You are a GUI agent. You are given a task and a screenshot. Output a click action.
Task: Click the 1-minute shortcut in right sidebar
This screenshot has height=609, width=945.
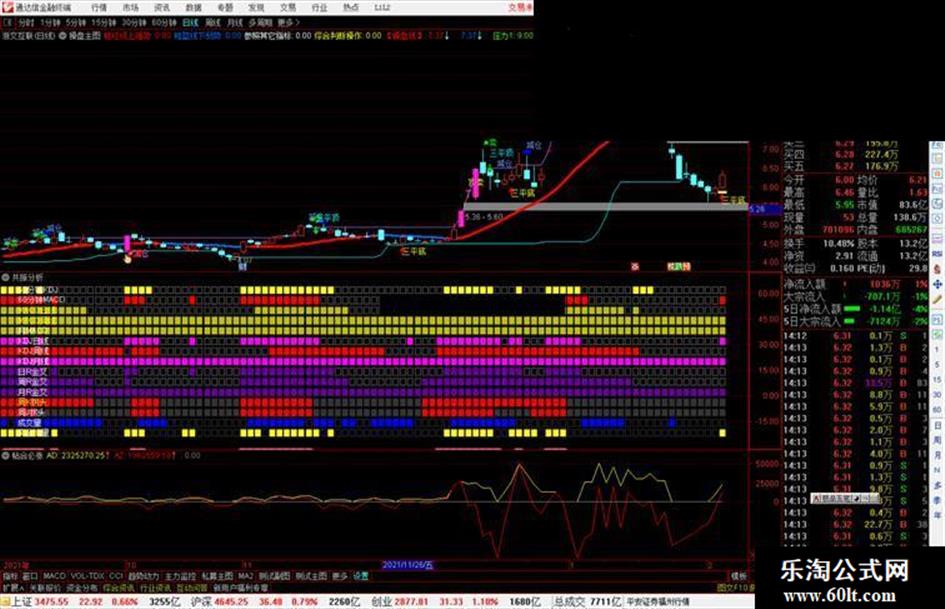coord(937,350)
